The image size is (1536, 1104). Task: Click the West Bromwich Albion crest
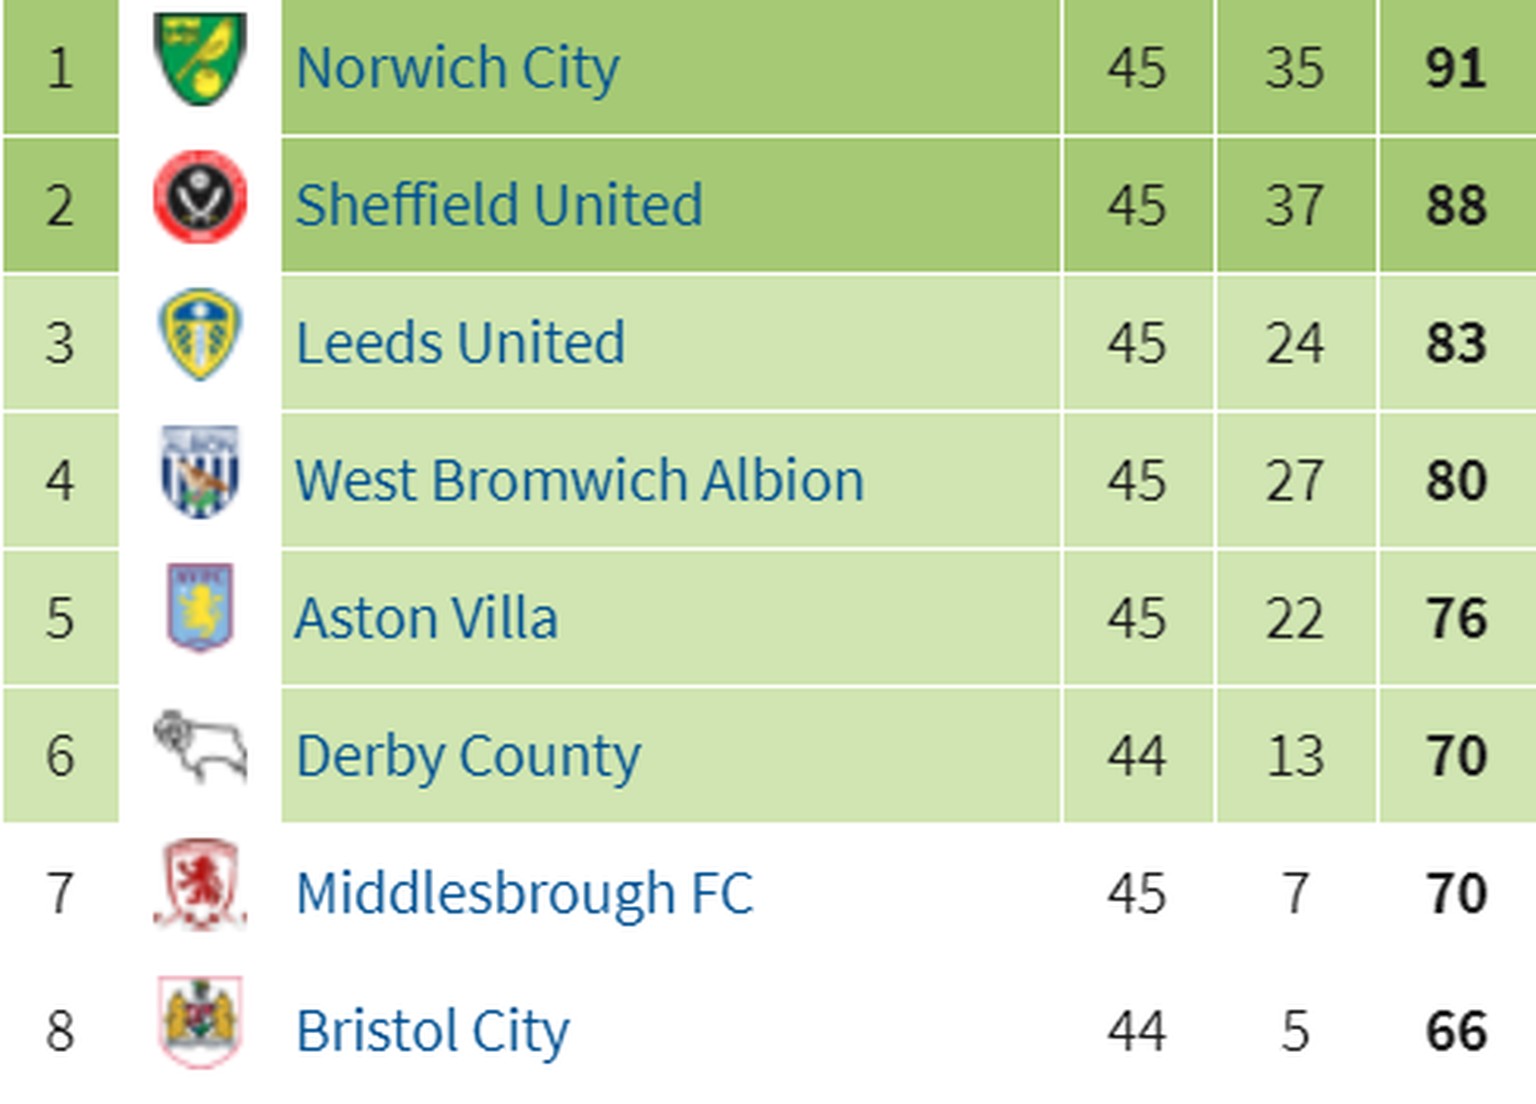click(x=200, y=471)
